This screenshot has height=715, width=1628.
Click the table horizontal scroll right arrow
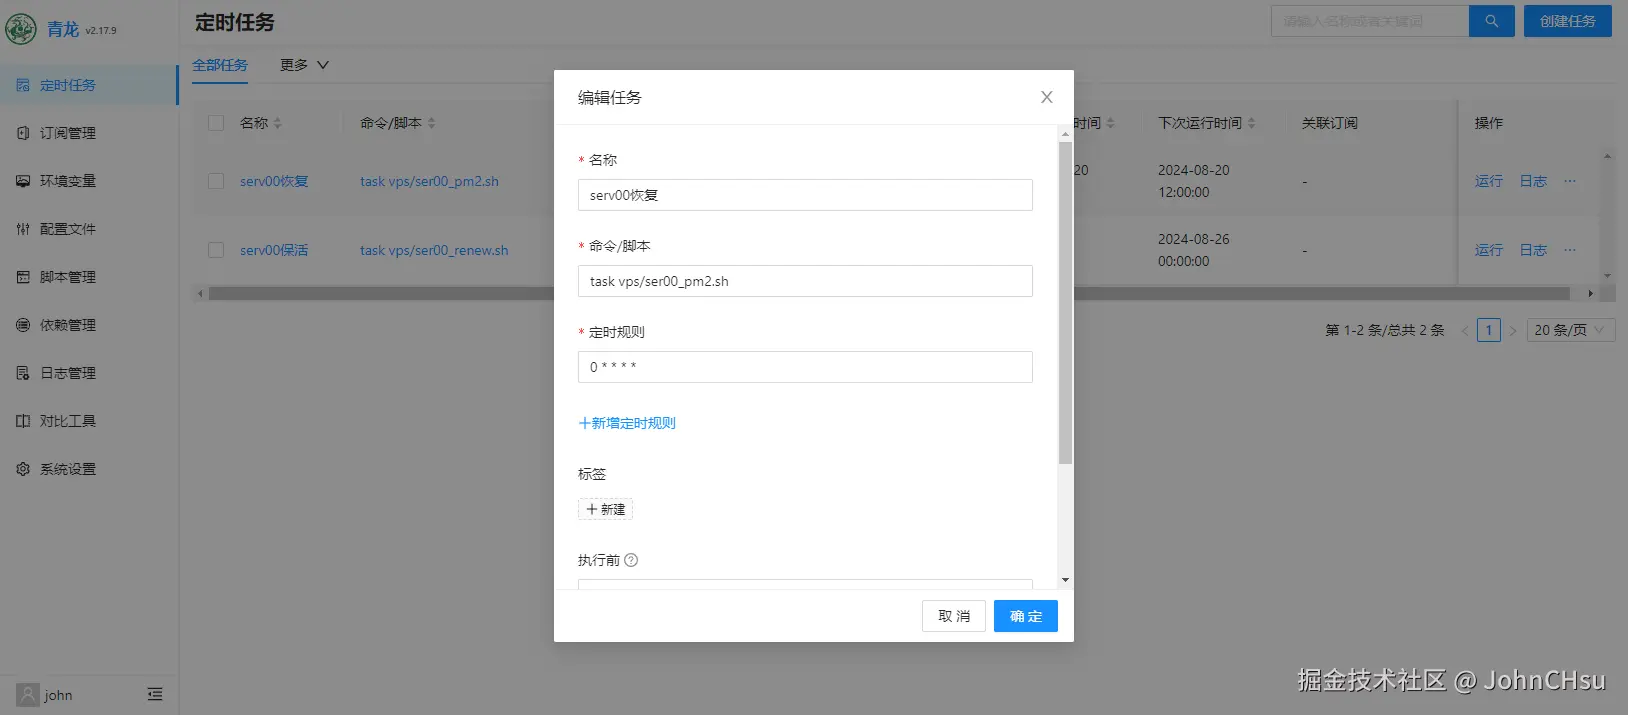coord(1590,294)
